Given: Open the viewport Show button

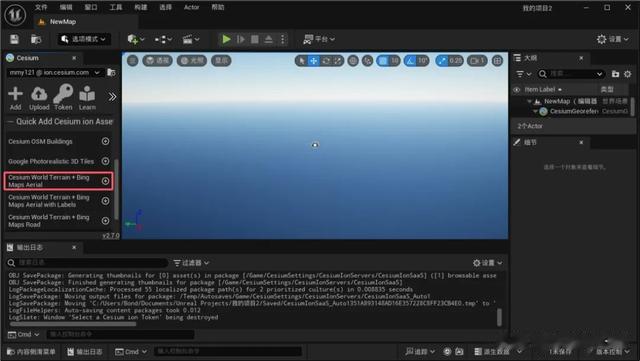Looking at the screenshot, I should coord(221,61).
